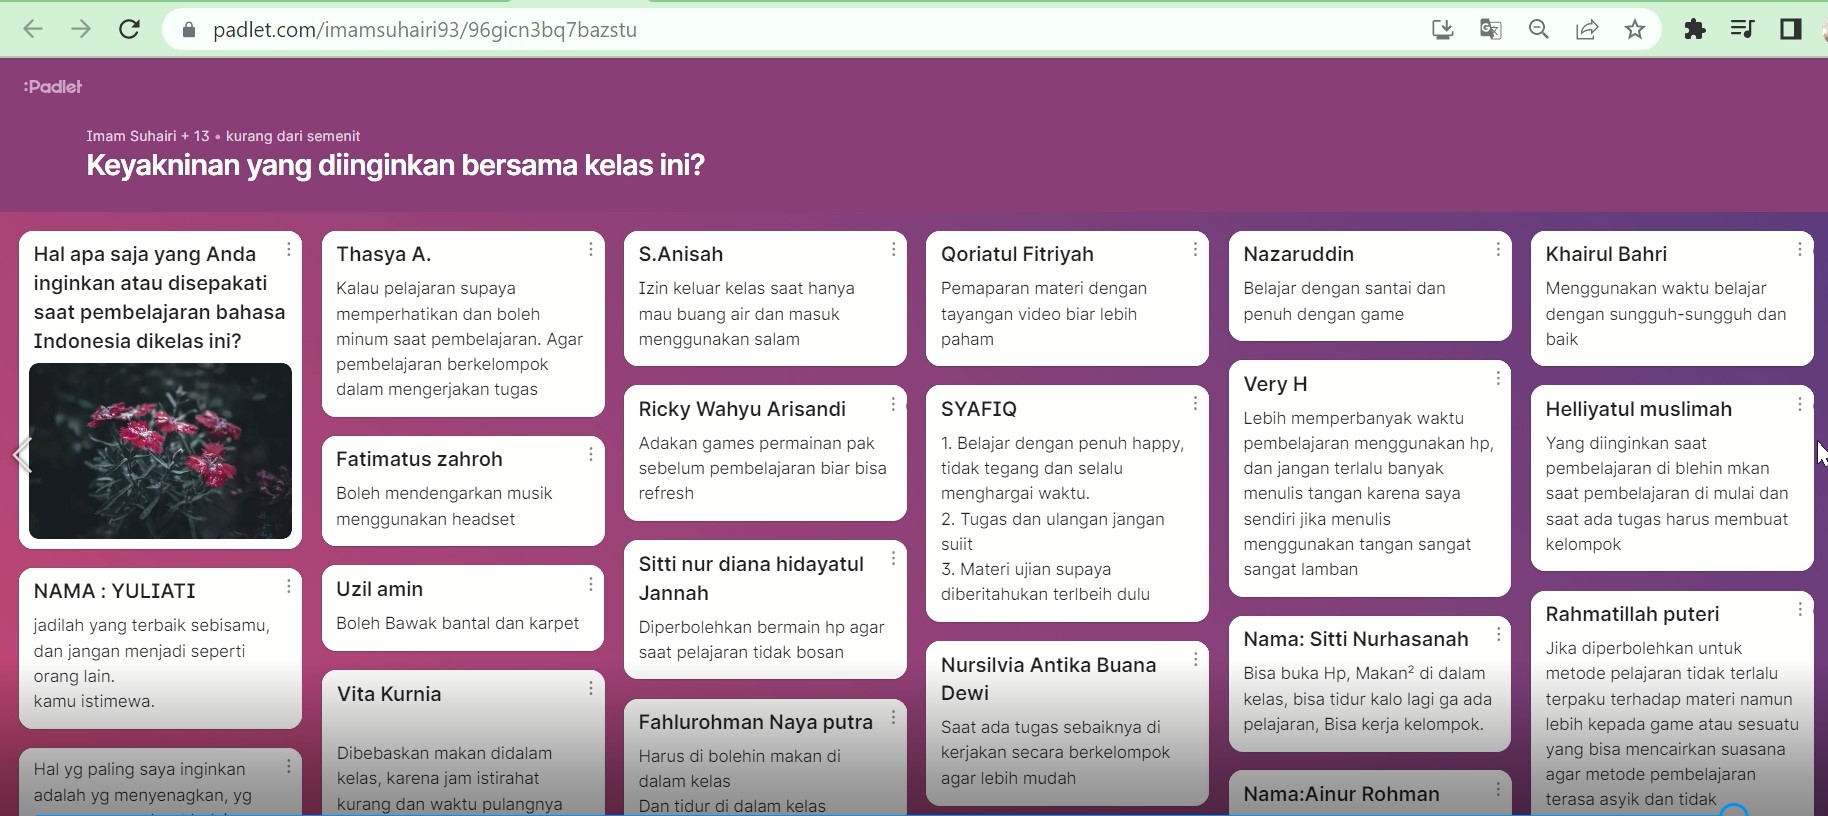The image size is (1828, 816).
Task: Click the Imam Suhairi + 13 author link
Action: [147, 136]
